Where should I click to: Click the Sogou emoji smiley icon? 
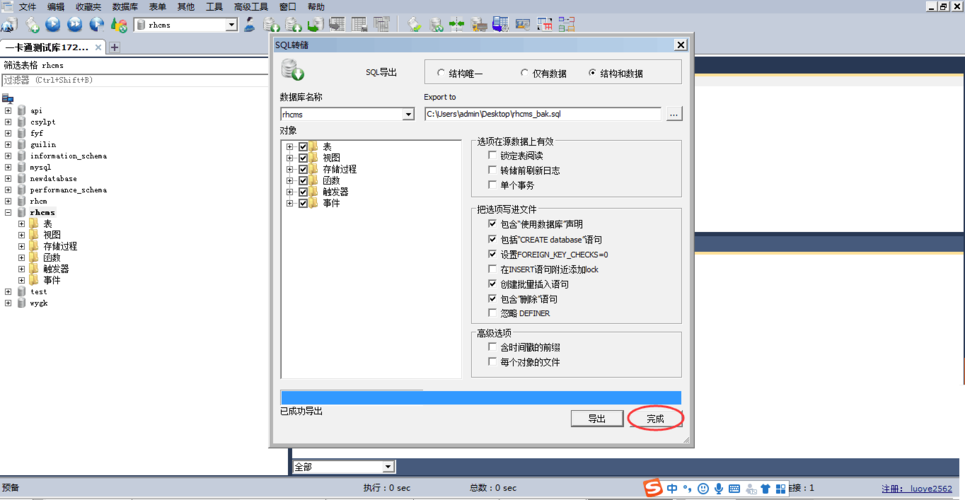pyautogui.click(x=703, y=488)
